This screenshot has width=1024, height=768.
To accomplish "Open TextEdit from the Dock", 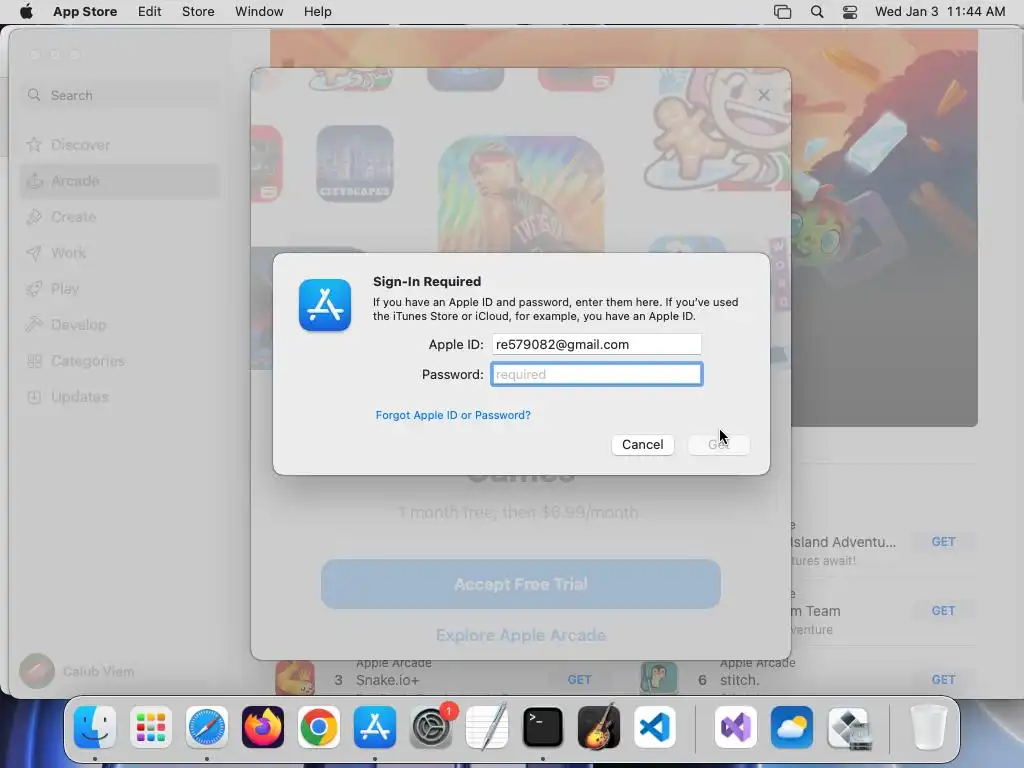I will [x=487, y=727].
